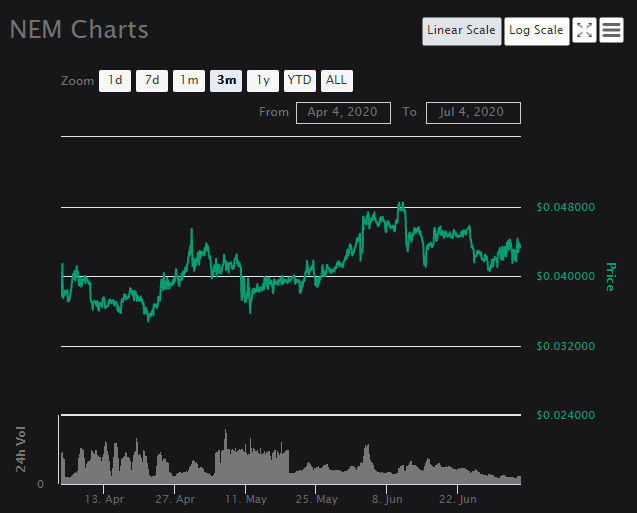The height and width of the screenshot is (513, 637).
Task: Edit the From date Apr 4, 2020
Action: point(343,113)
